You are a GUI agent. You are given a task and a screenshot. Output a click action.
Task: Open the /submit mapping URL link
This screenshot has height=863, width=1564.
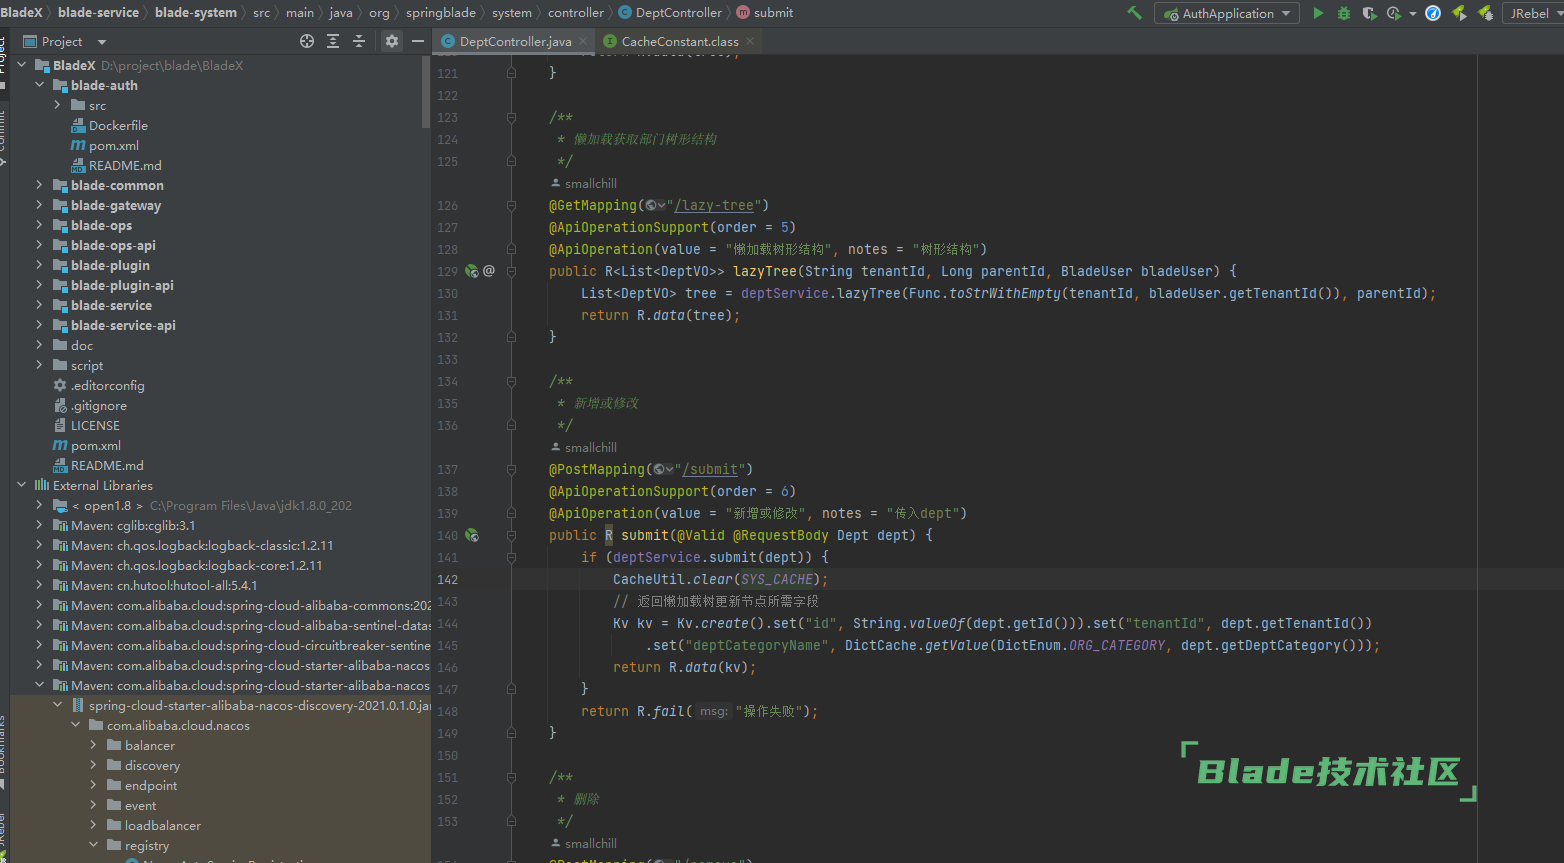pos(711,469)
